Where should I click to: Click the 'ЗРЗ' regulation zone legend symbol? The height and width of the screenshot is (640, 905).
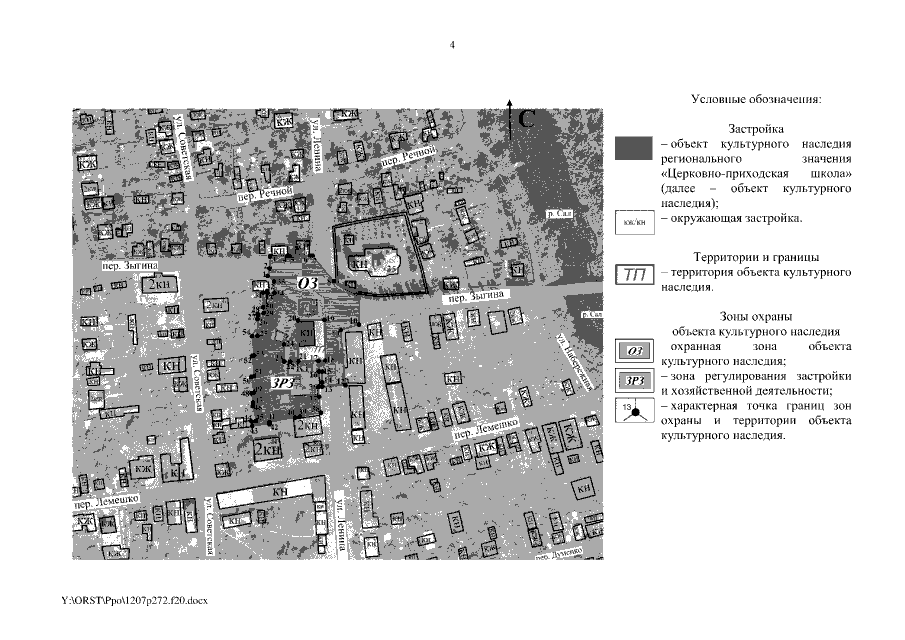[x=633, y=380]
